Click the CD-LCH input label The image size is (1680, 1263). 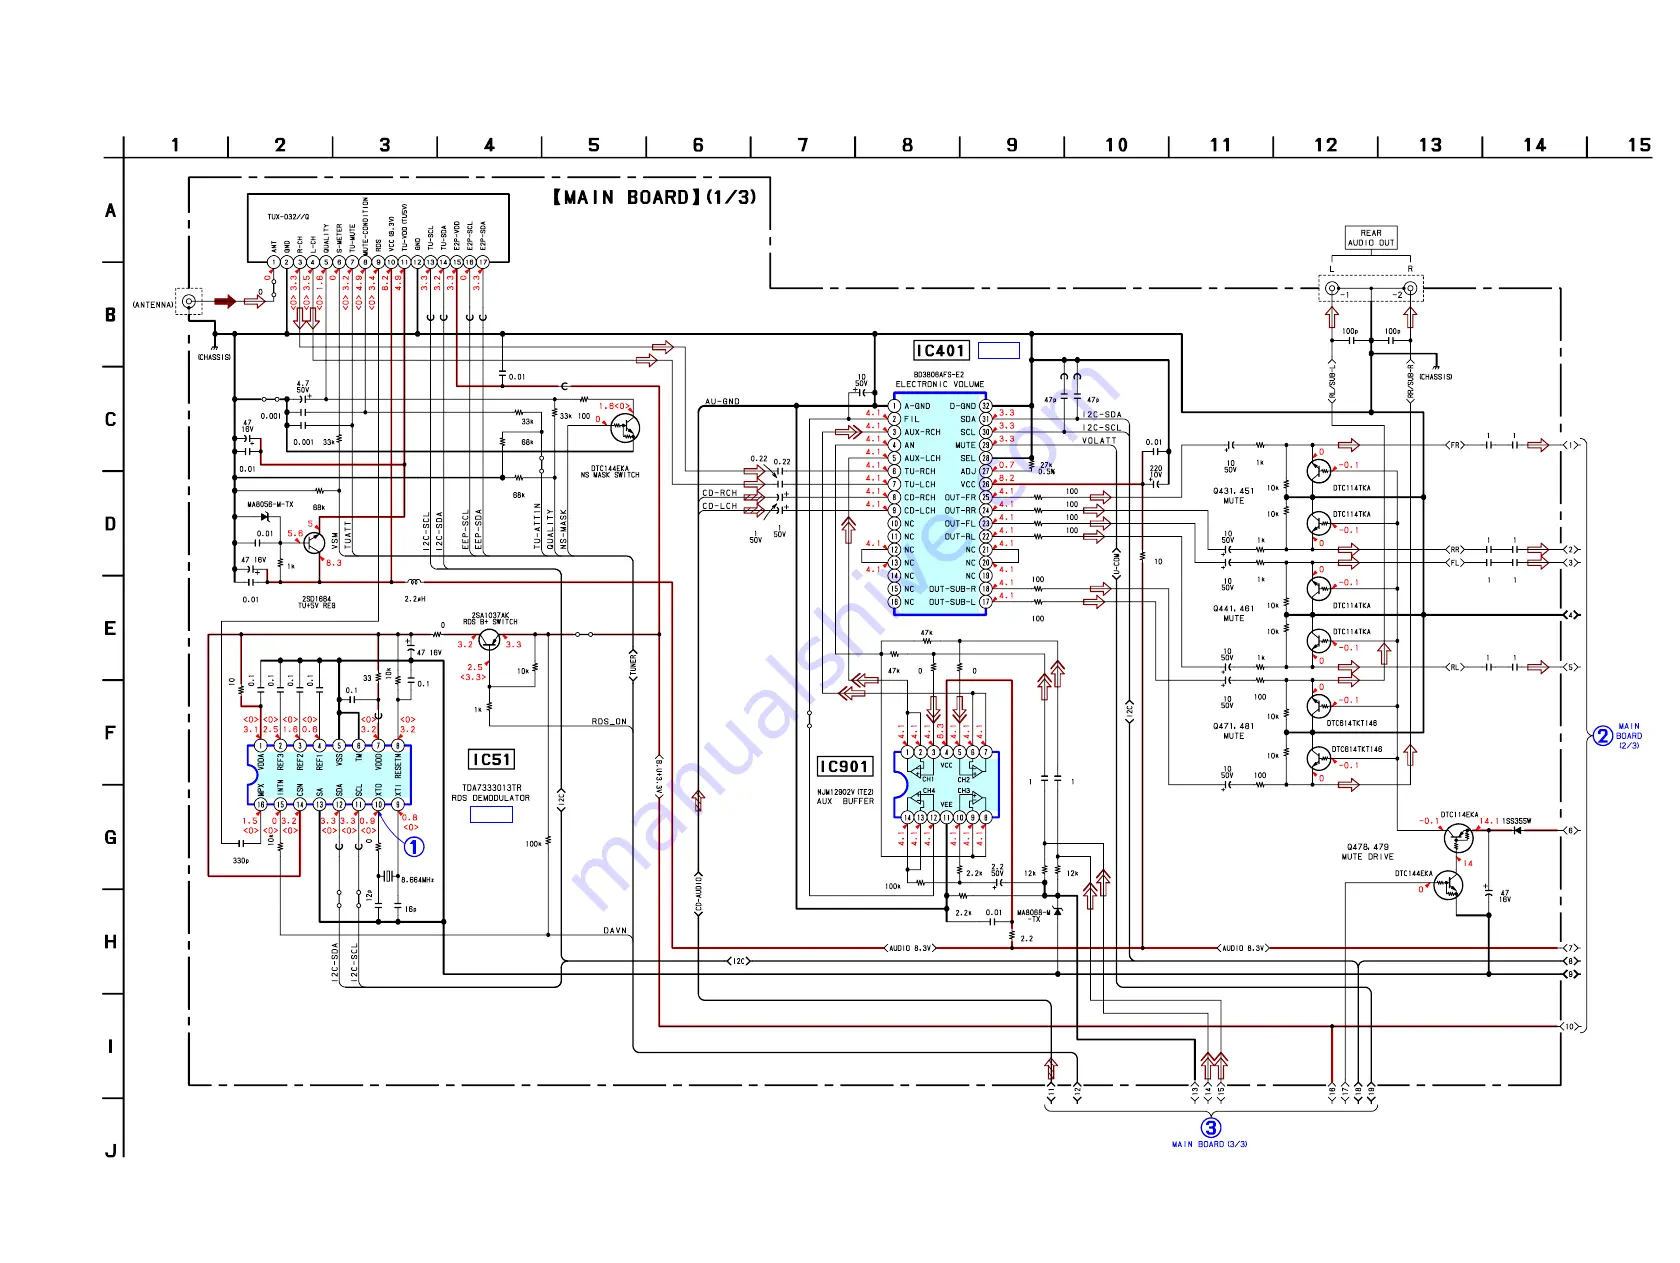[720, 506]
